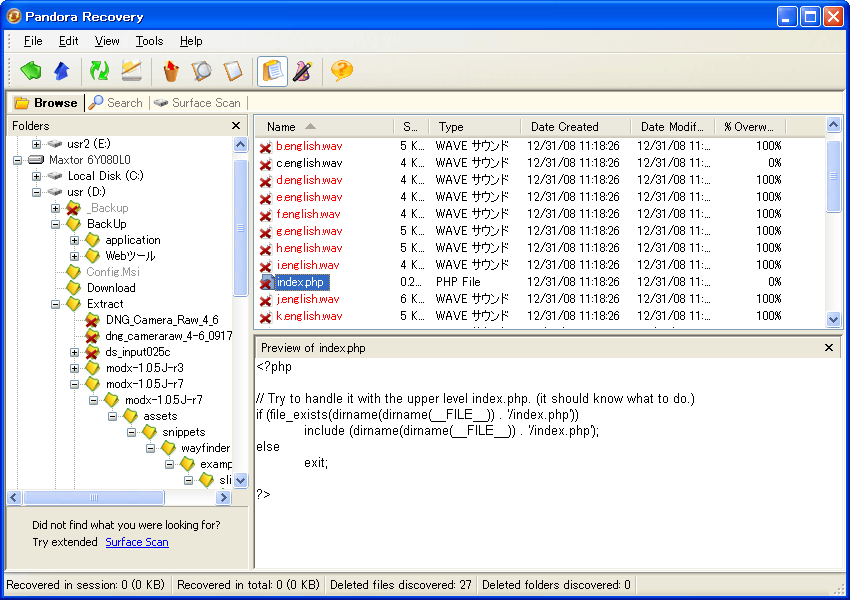Viewport: 850px width, 600px height.
Task: Collapse the usr (D:) drive node
Action: [x=36, y=192]
